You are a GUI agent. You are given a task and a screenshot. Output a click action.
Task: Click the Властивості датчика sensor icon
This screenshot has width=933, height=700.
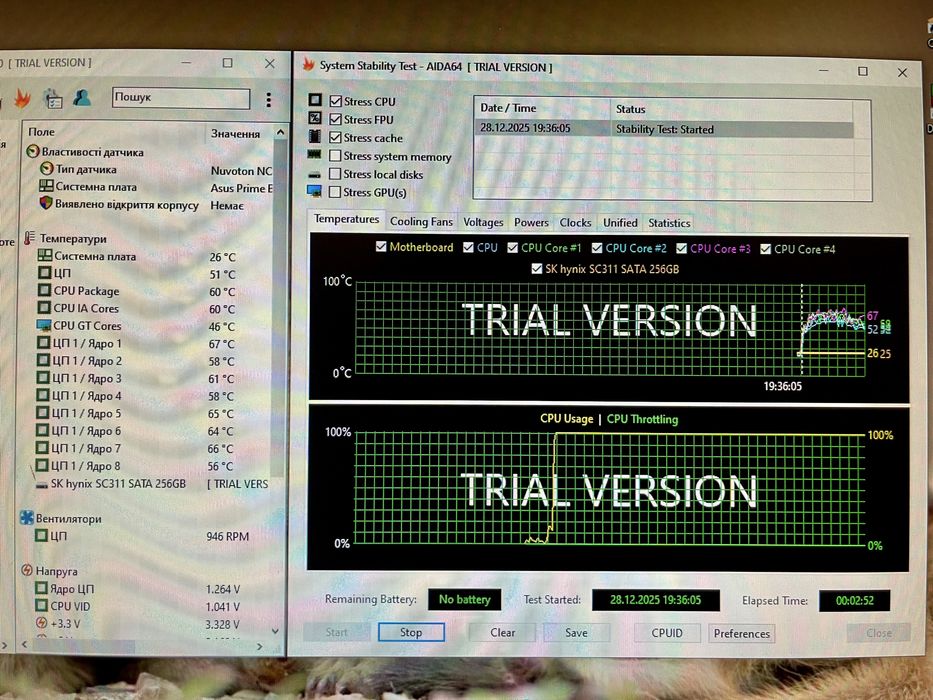33,151
